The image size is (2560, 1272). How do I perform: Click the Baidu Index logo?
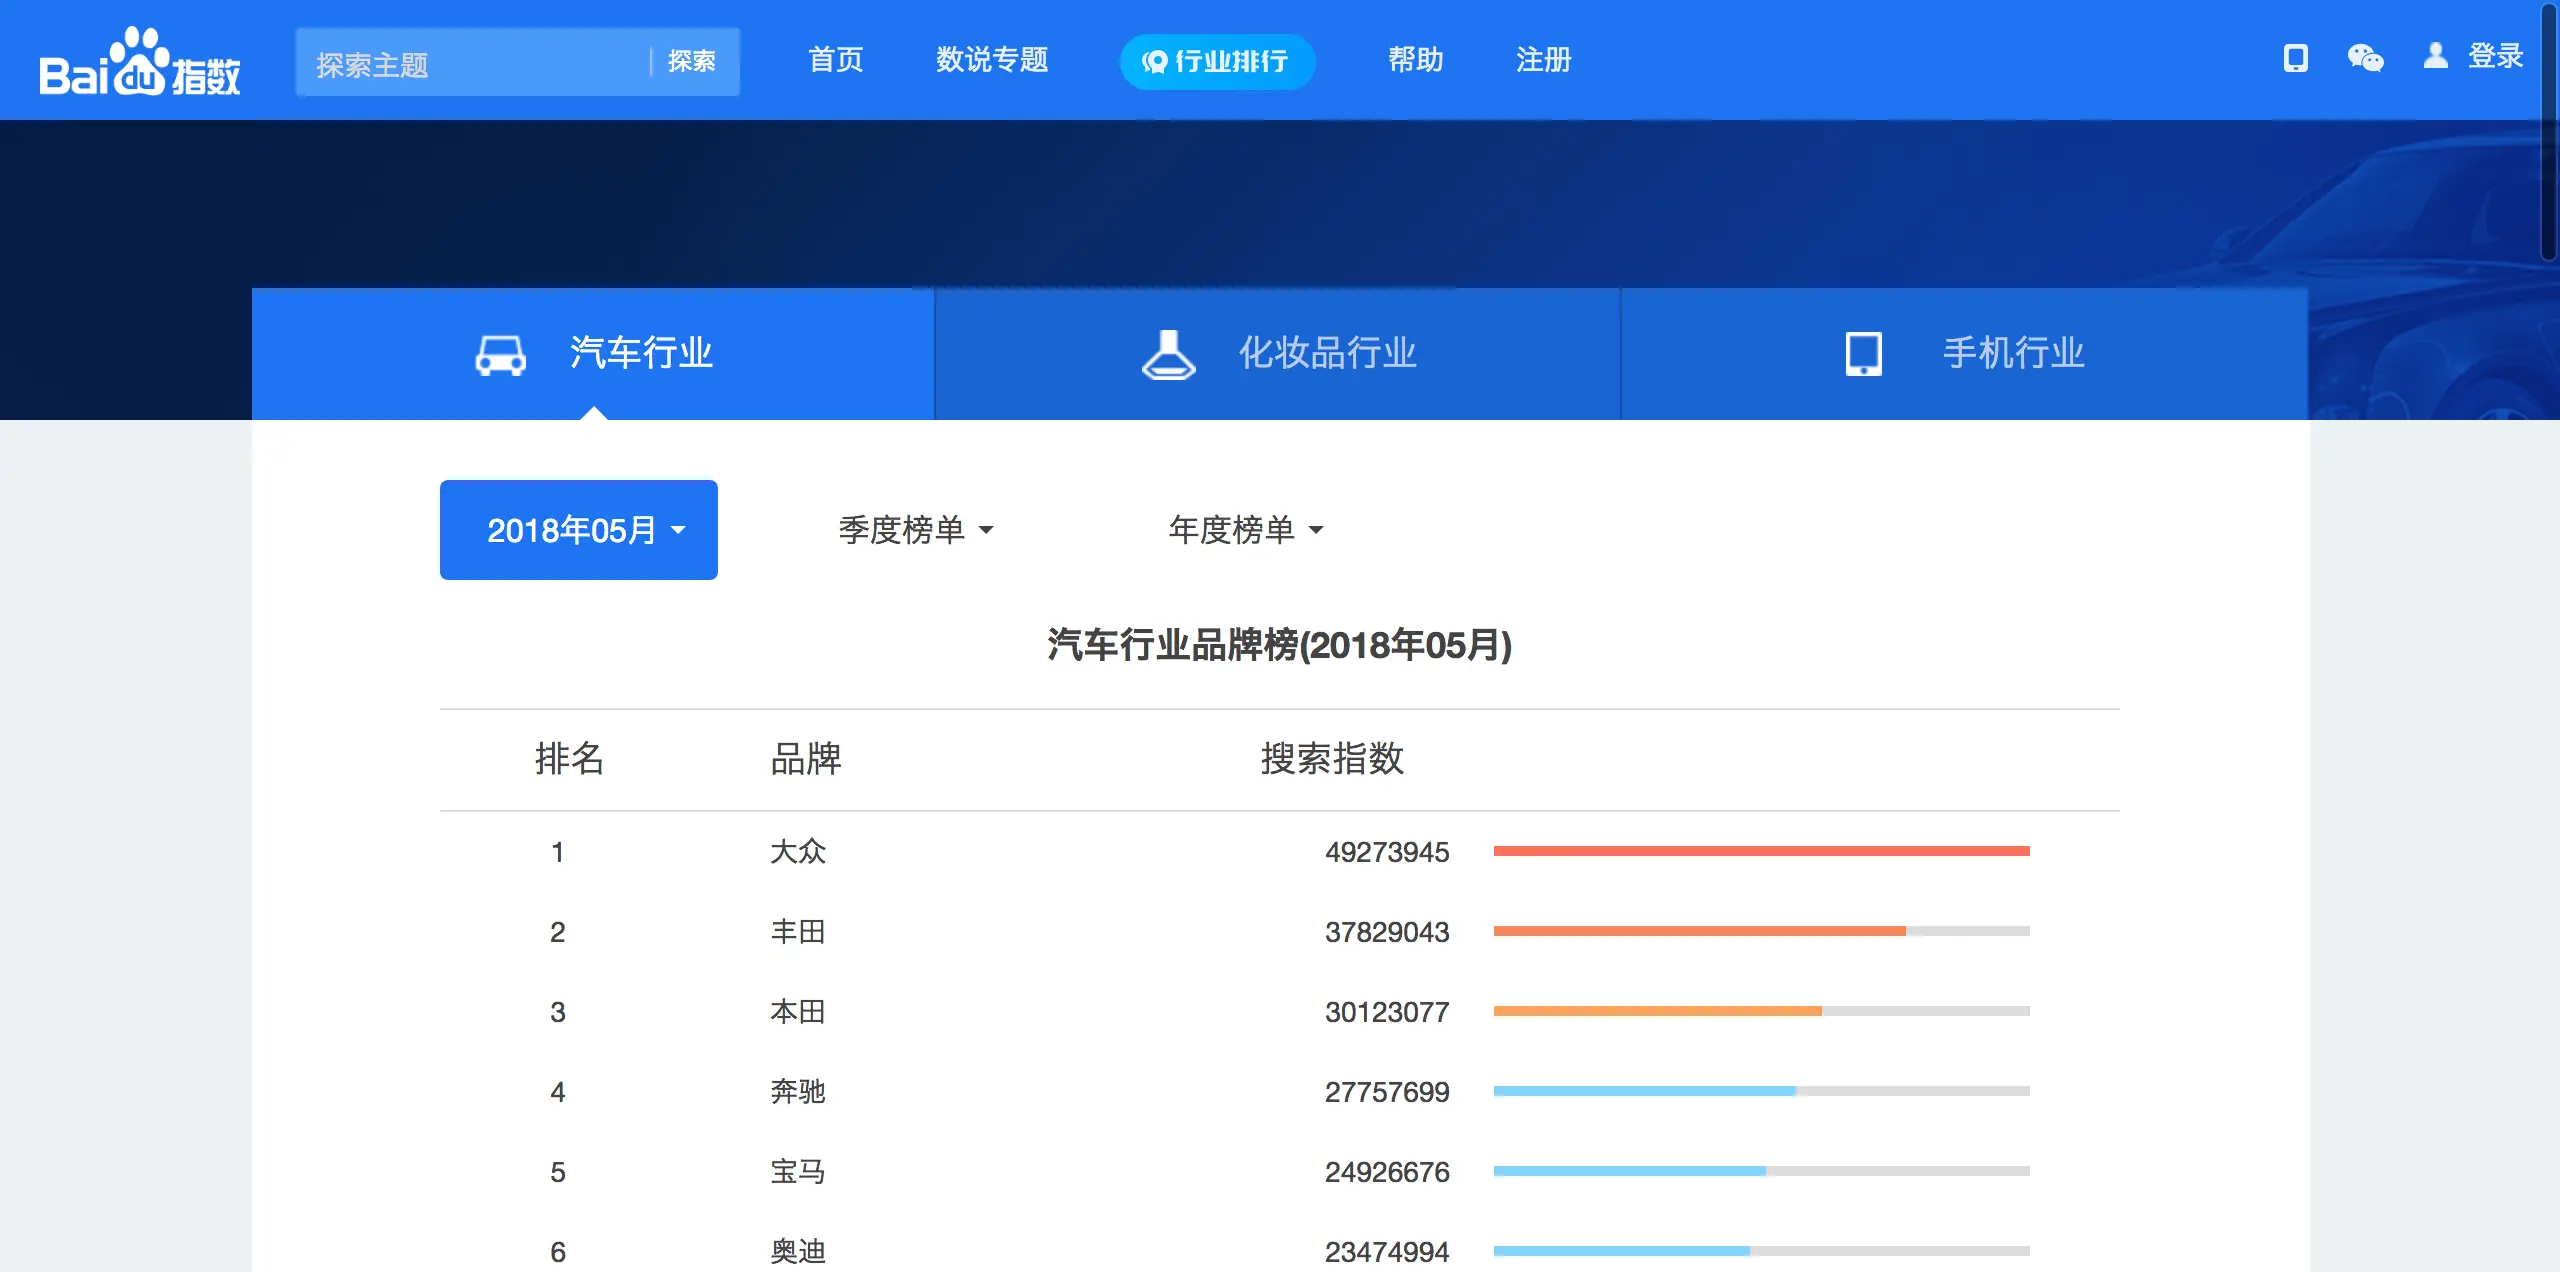click(x=140, y=62)
